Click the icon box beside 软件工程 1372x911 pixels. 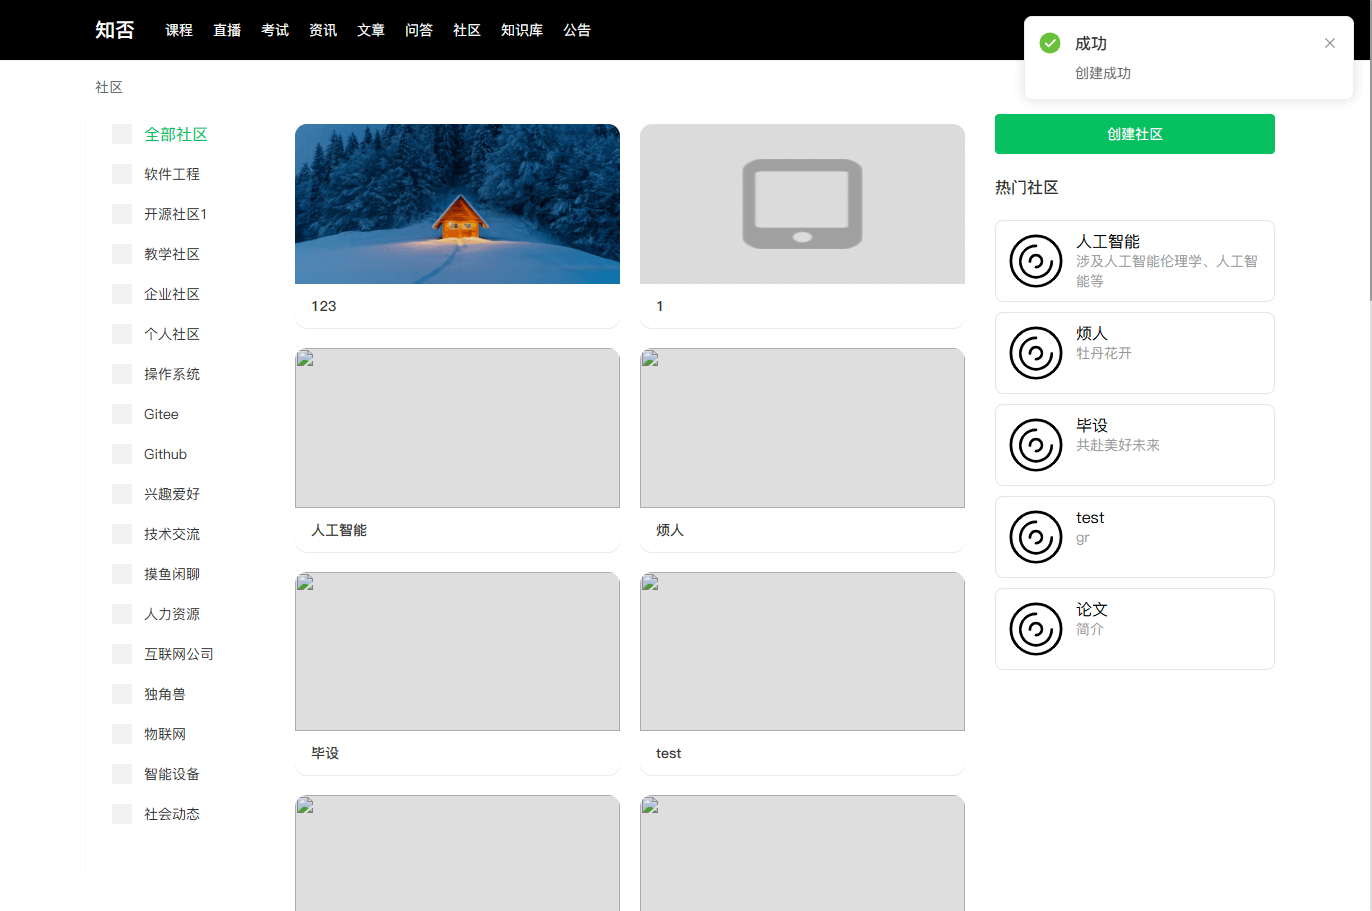(x=122, y=174)
